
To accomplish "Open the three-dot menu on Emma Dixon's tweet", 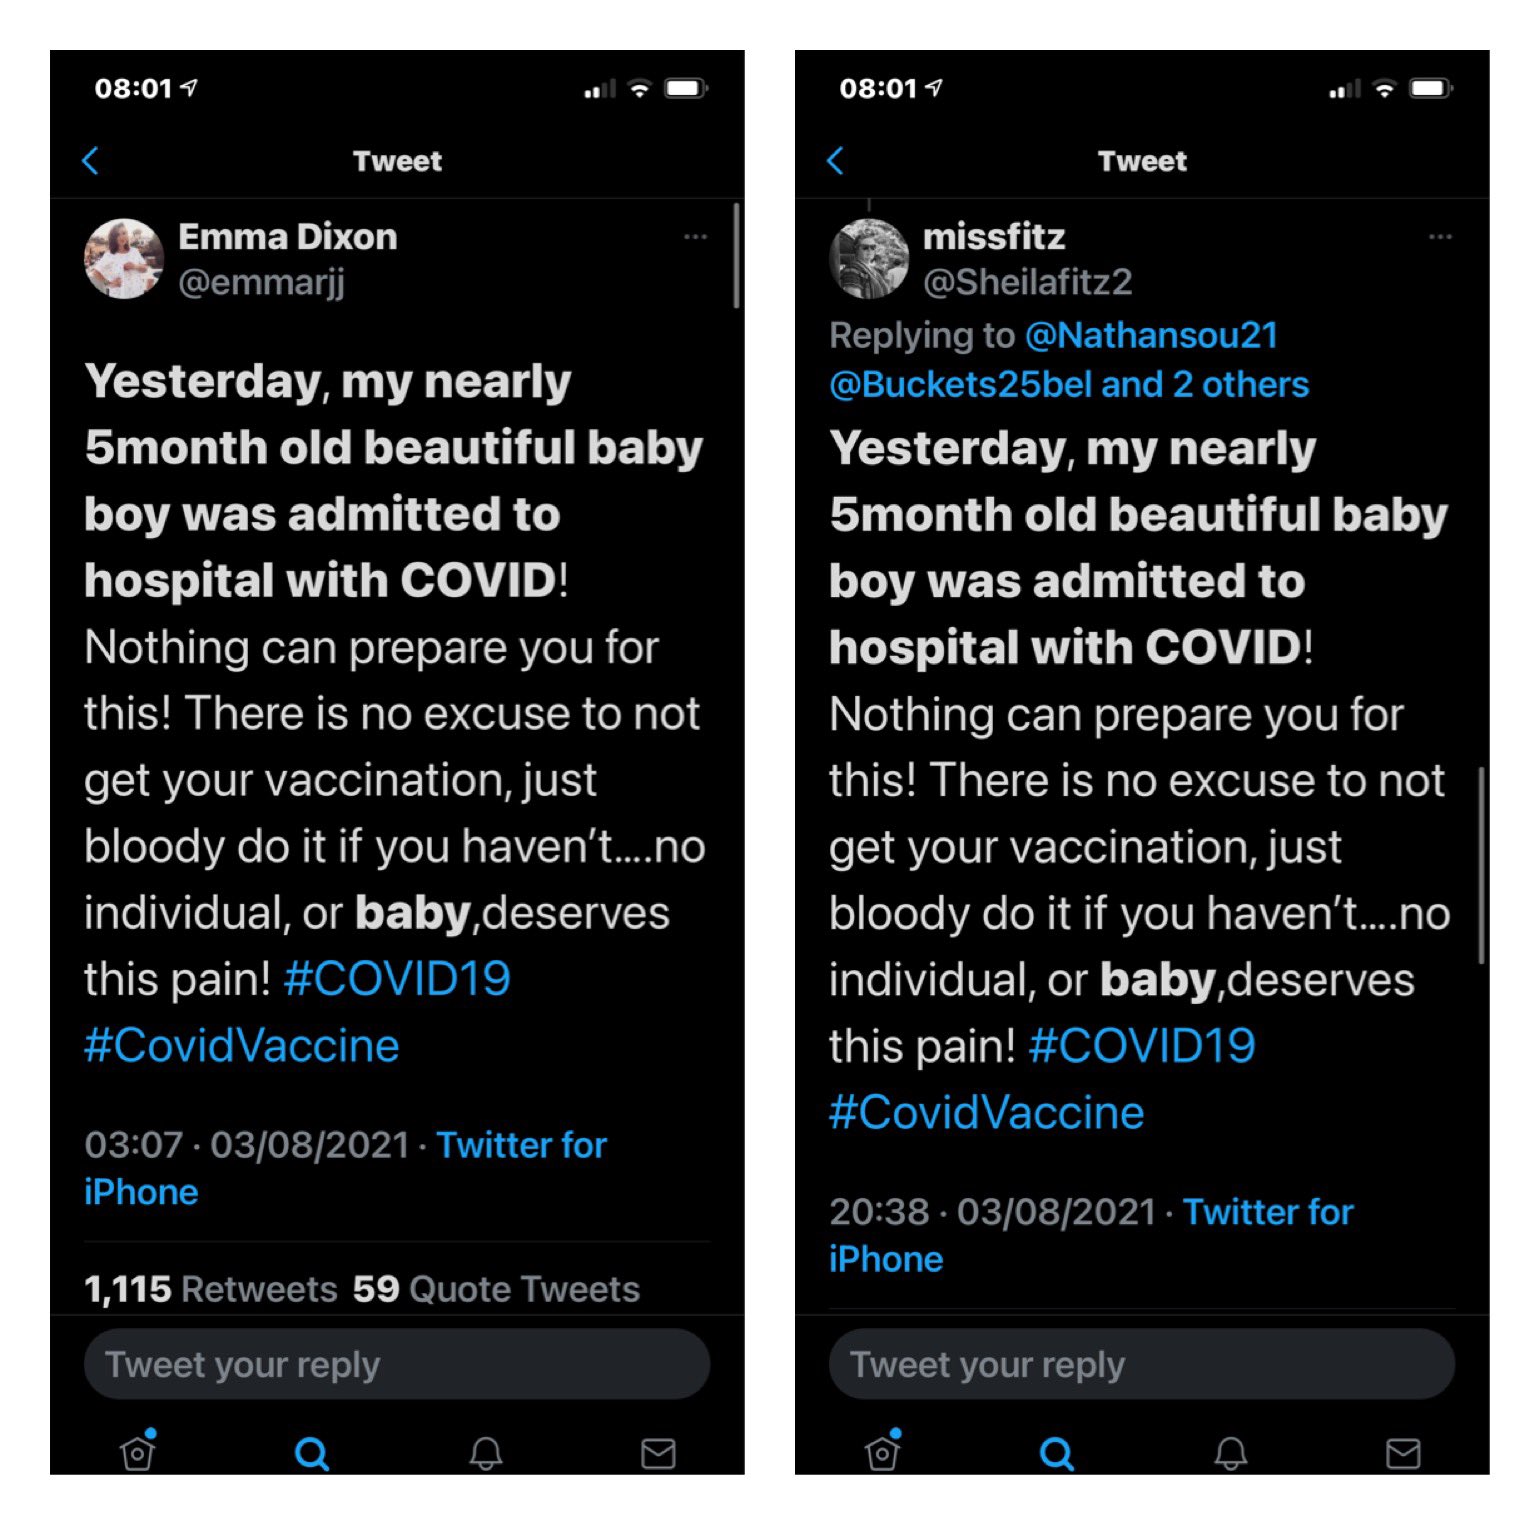I will point(695,237).
